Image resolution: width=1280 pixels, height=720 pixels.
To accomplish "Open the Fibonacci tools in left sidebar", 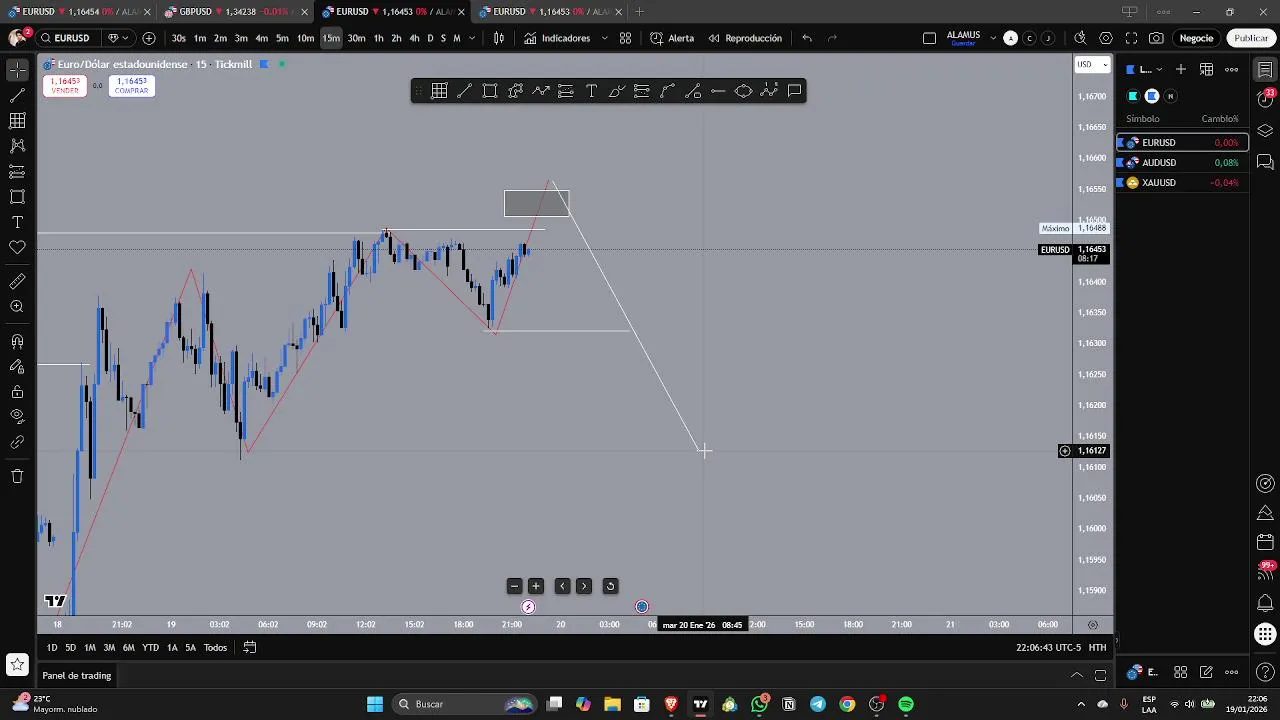I will point(17,172).
